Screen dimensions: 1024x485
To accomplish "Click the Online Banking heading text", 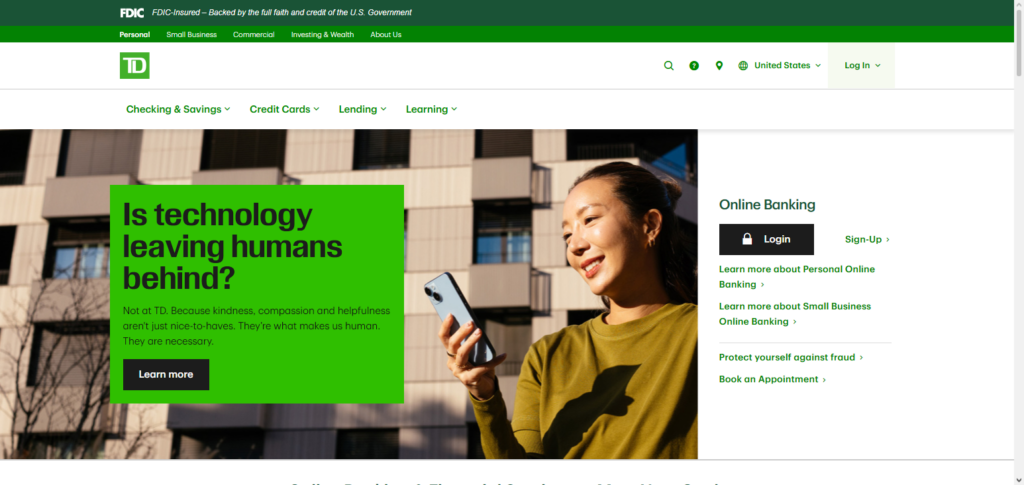I will point(767,205).
